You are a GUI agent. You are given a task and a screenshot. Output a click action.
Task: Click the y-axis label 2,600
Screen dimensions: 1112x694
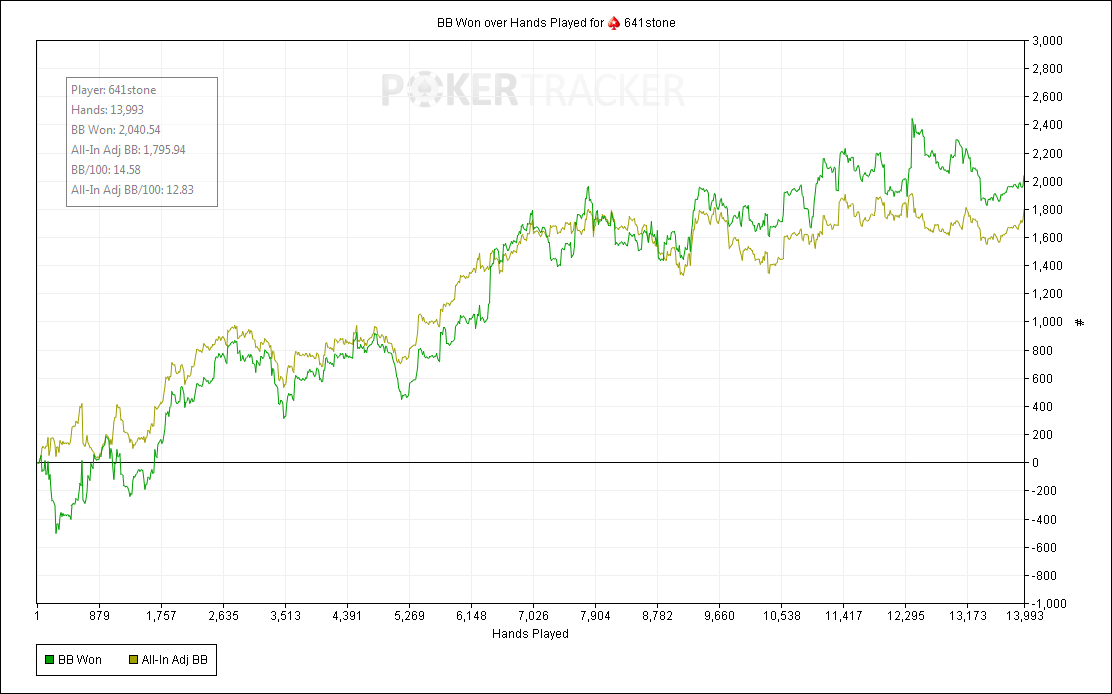click(1048, 97)
